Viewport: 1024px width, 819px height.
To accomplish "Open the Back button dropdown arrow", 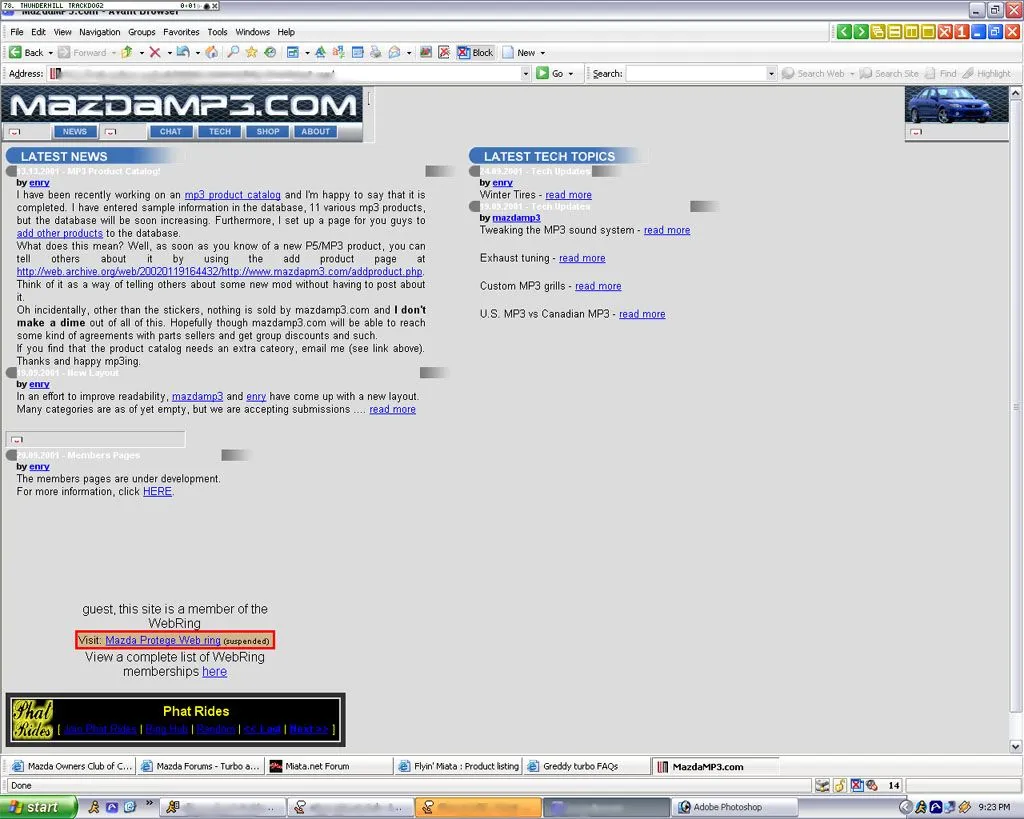I will pyautogui.click(x=52, y=52).
